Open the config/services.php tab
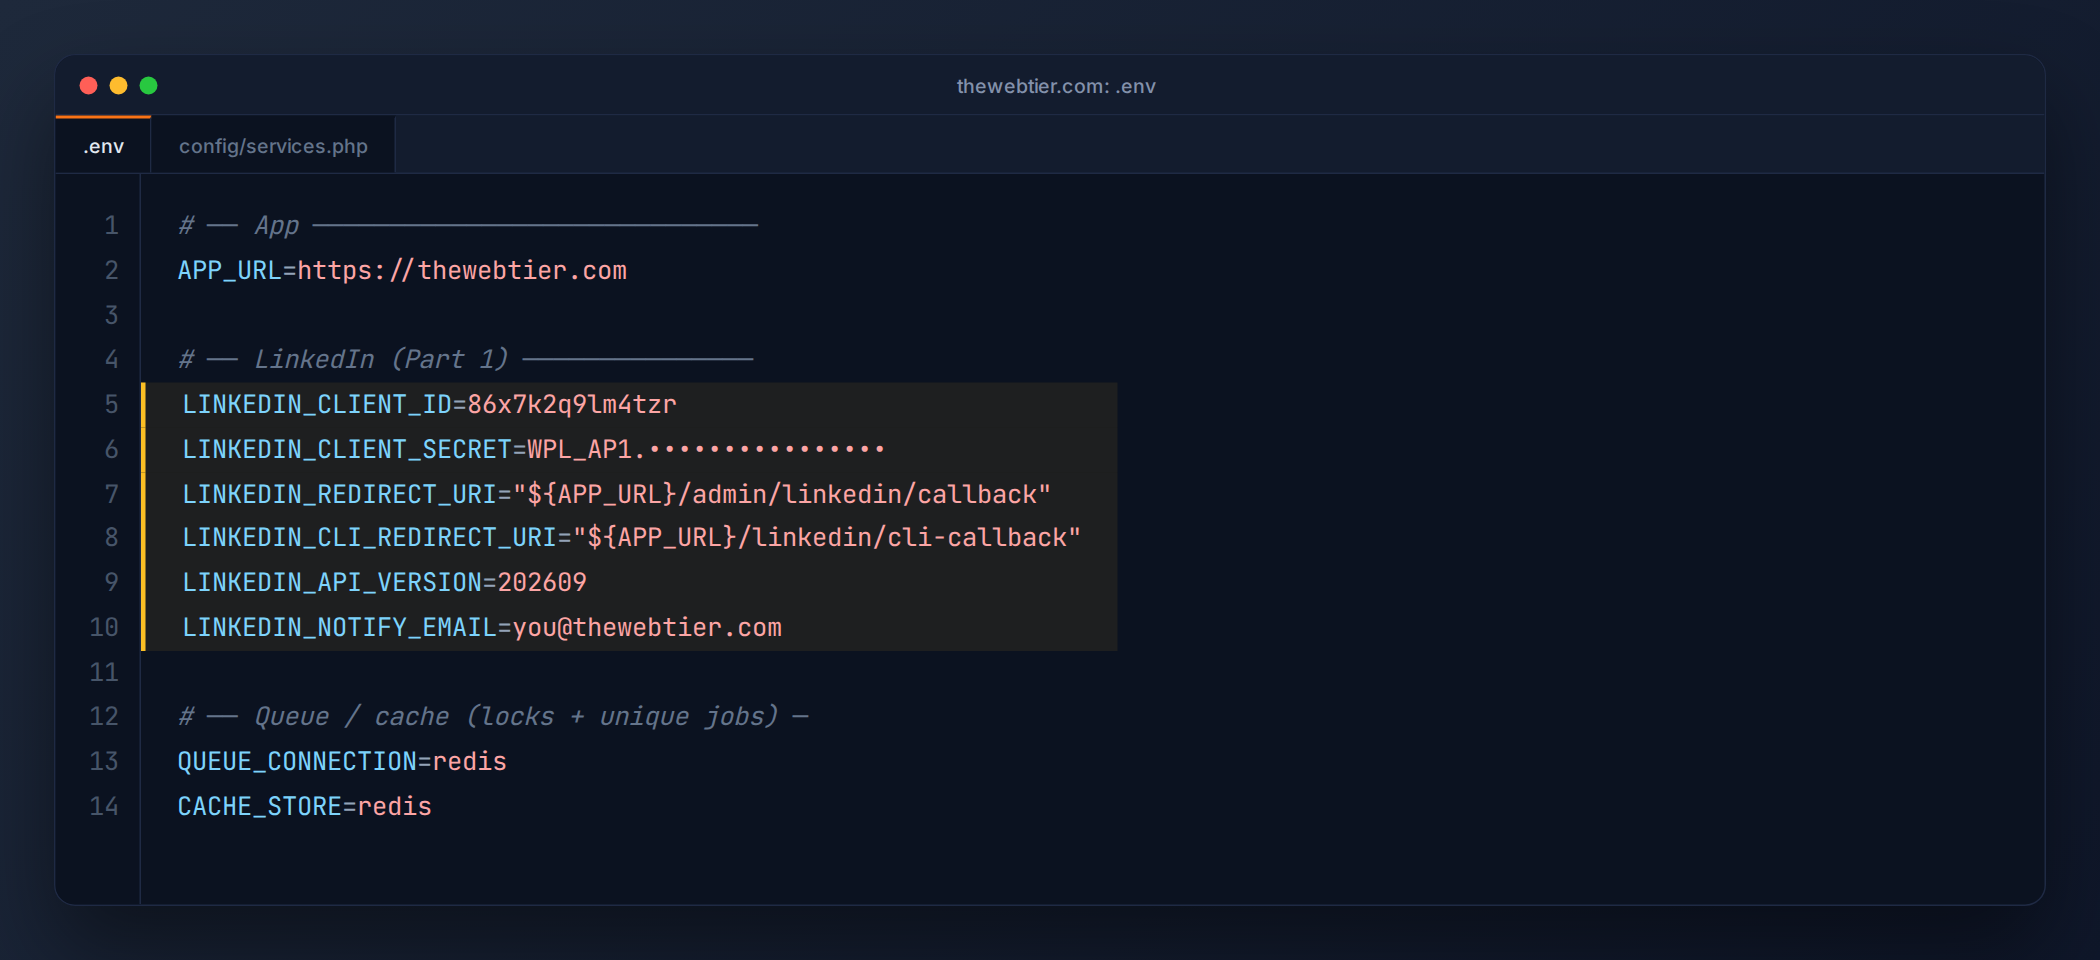 pyautogui.click(x=273, y=146)
